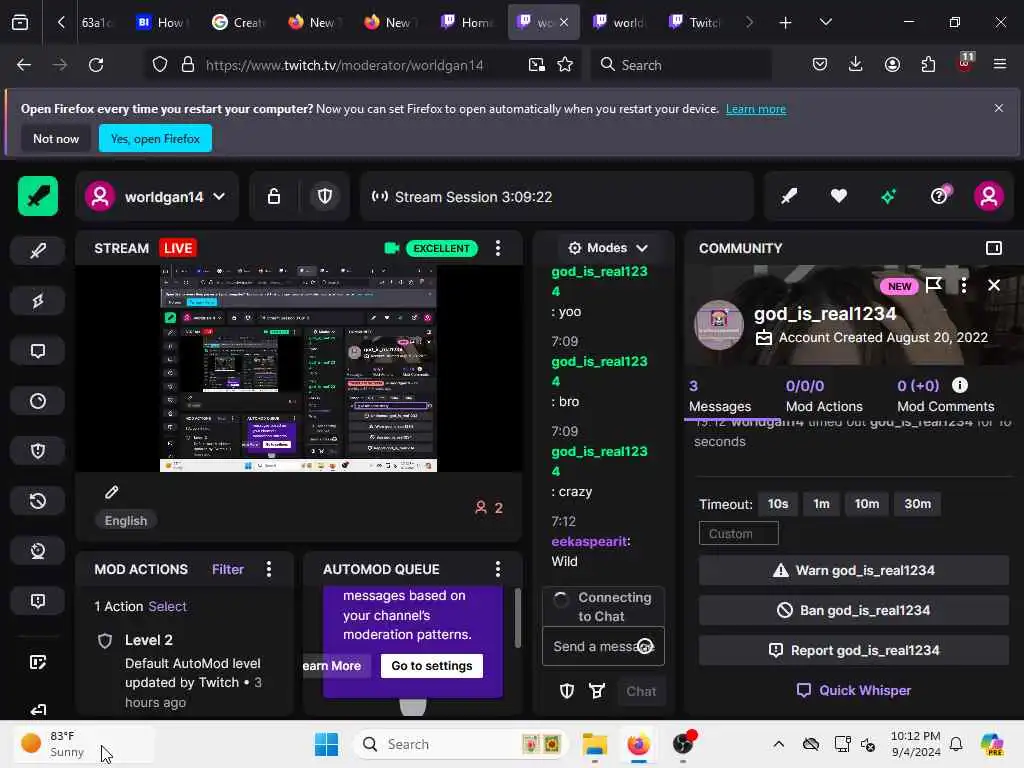Select the 30m timeout option

[x=918, y=504]
